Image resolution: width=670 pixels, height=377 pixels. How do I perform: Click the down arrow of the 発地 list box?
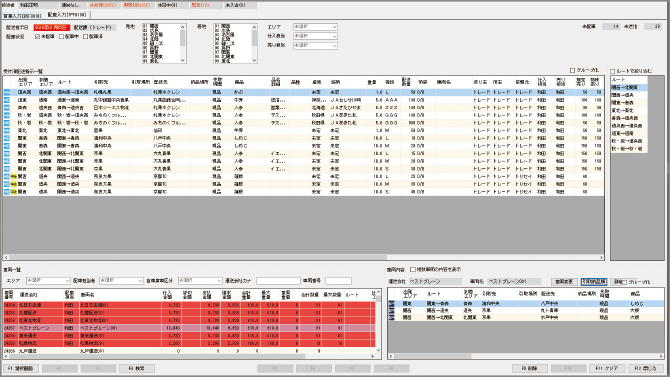coord(182,60)
